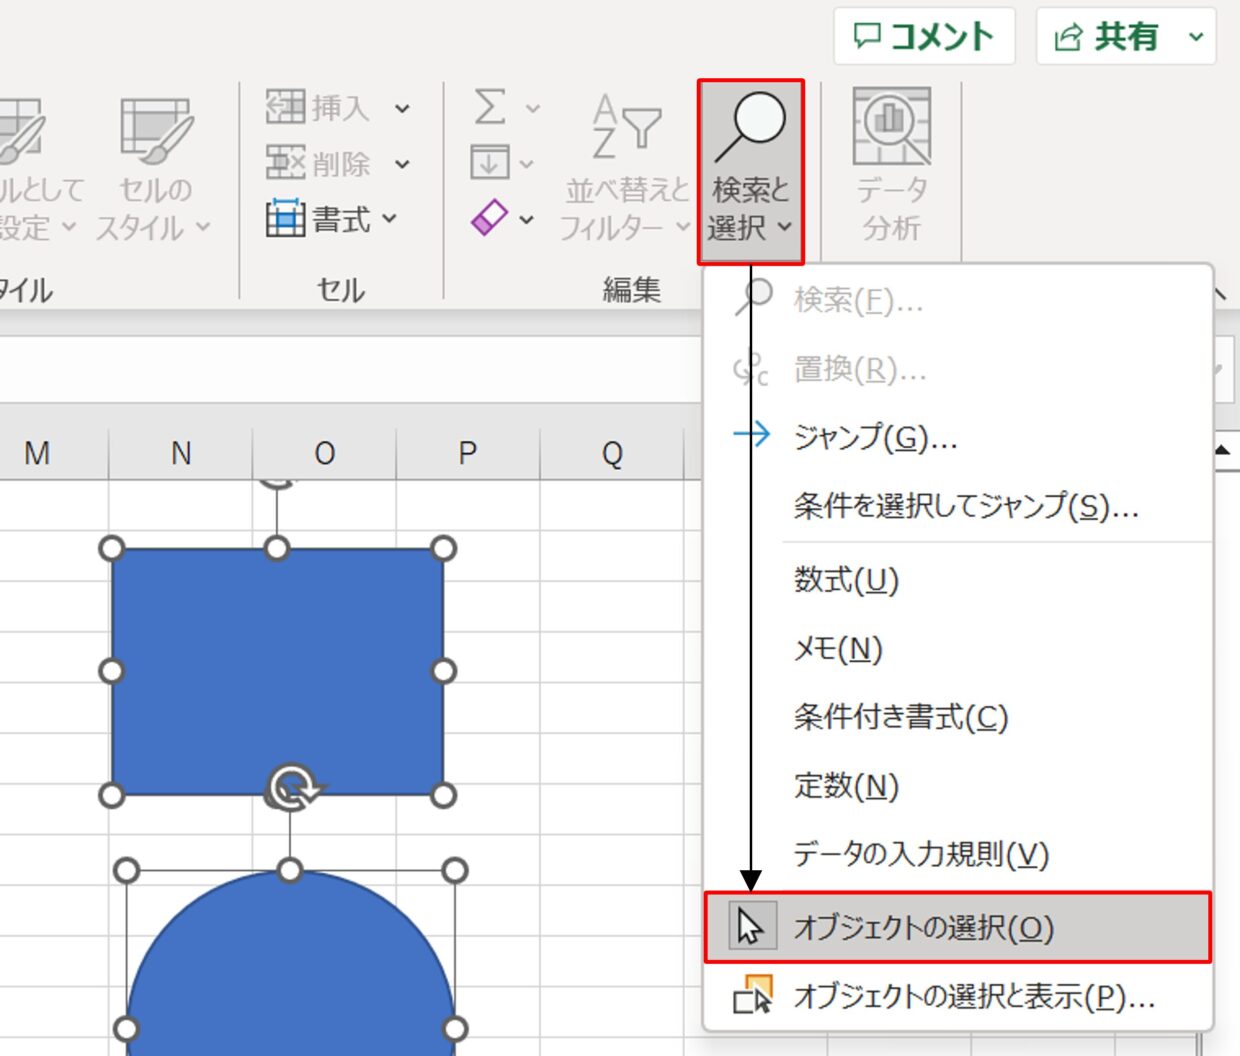The height and width of the screenshot is (1056, 1240).
Task: Choose オブジェクトの選択と表示(P)... menu item
Action: [x=958, y=996]
